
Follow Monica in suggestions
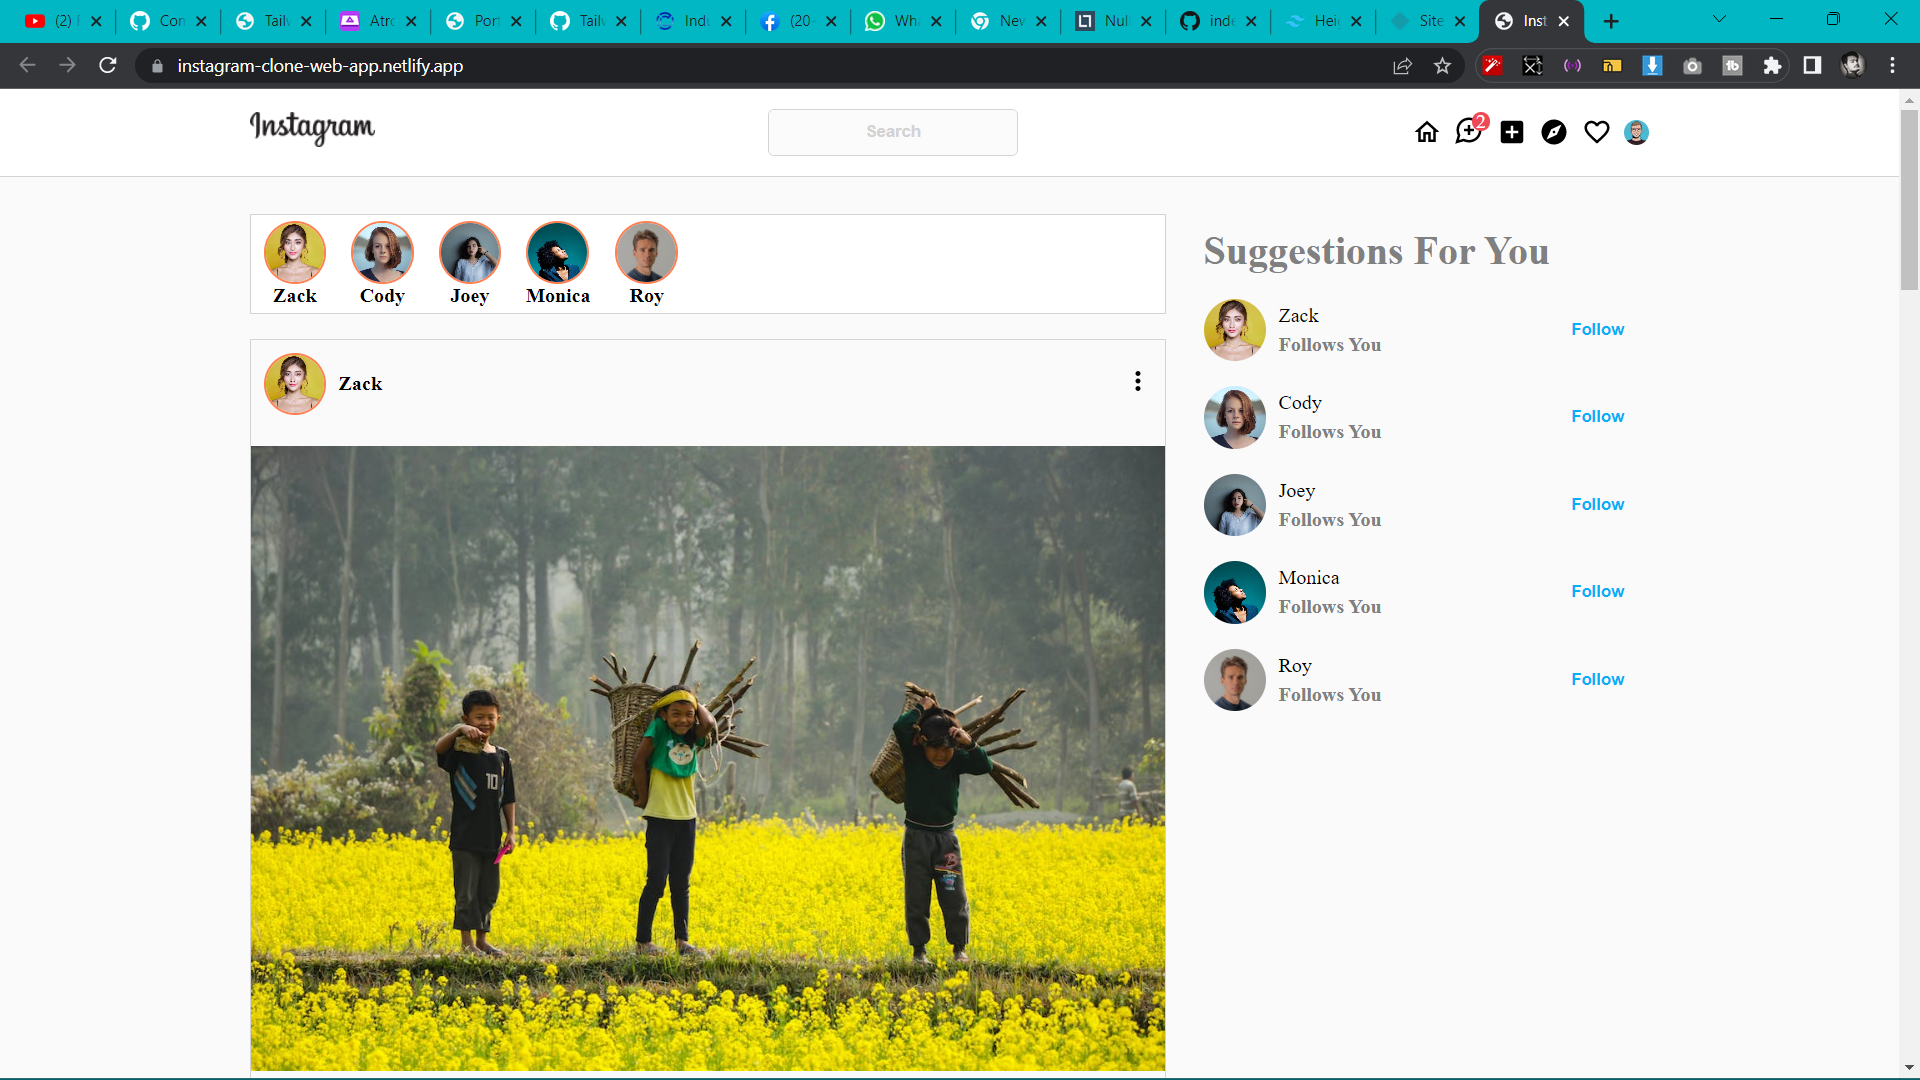[x=1597, y=591]
